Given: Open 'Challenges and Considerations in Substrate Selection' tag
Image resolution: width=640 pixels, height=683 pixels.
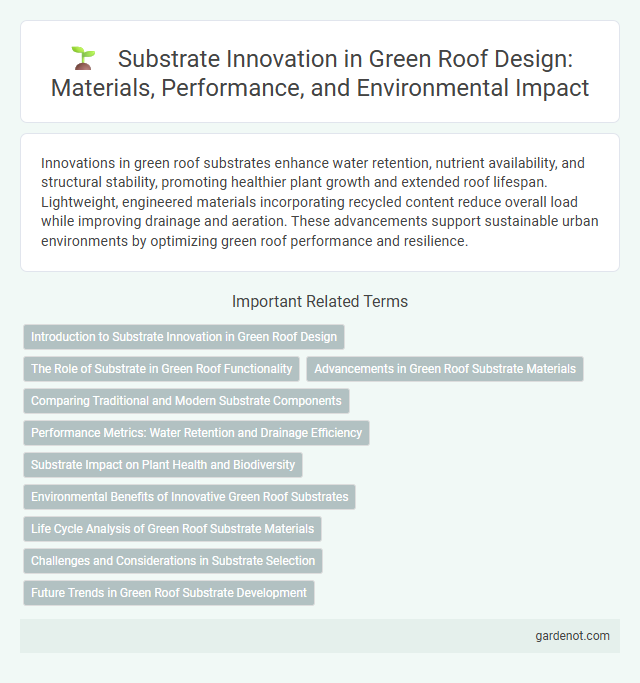Looking at the screenshot, I should 173,561.
